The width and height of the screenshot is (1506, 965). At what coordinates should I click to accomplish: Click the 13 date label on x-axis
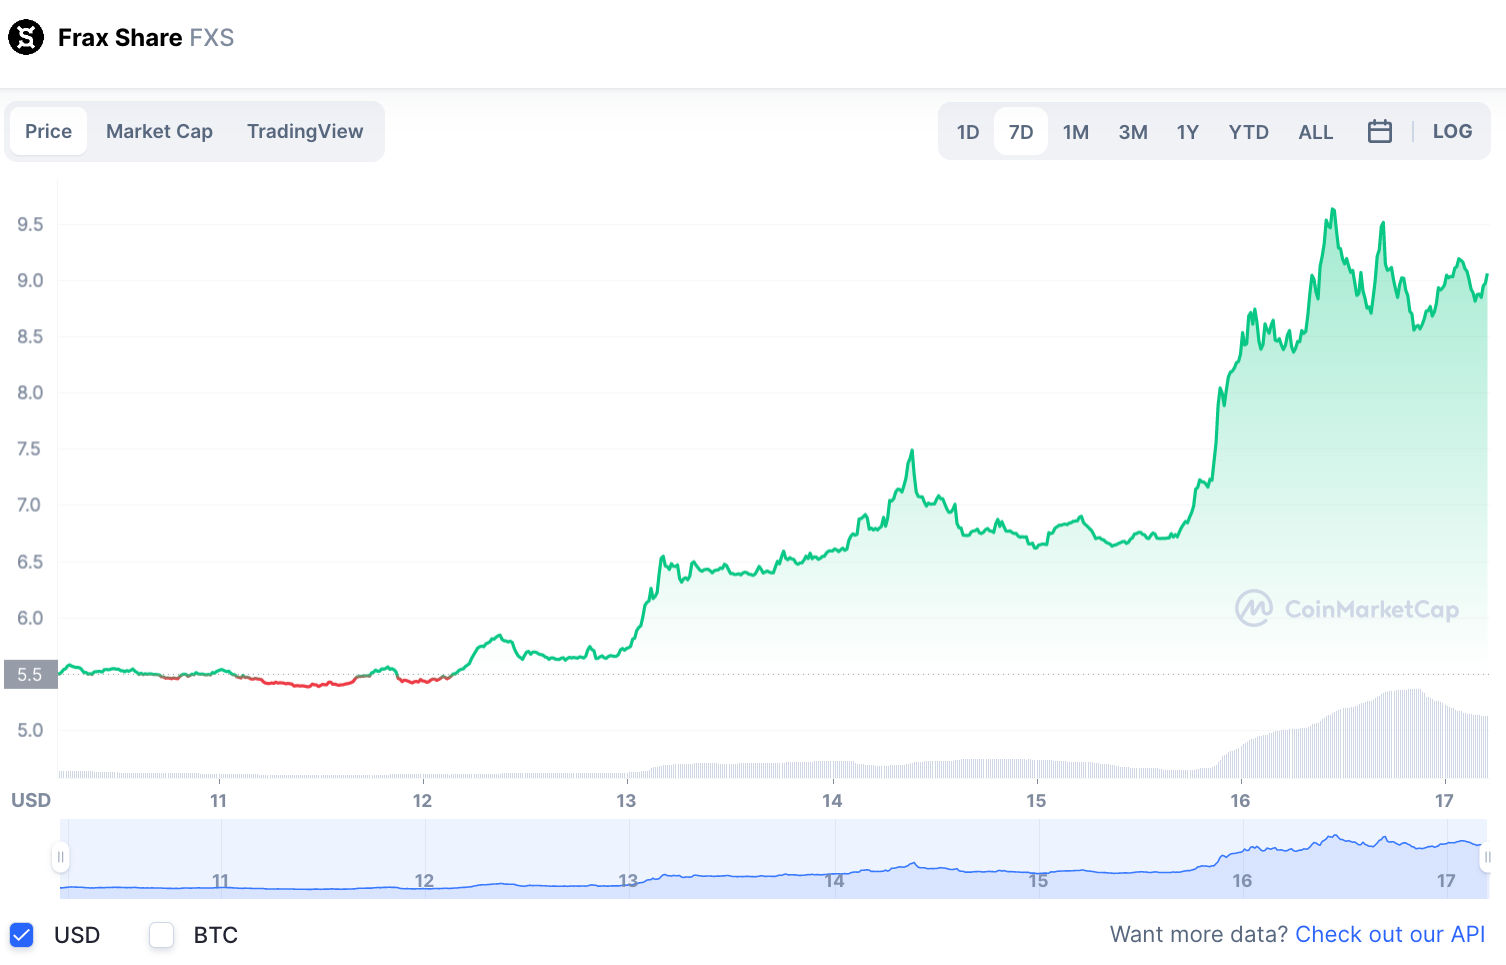pos(626,801)
